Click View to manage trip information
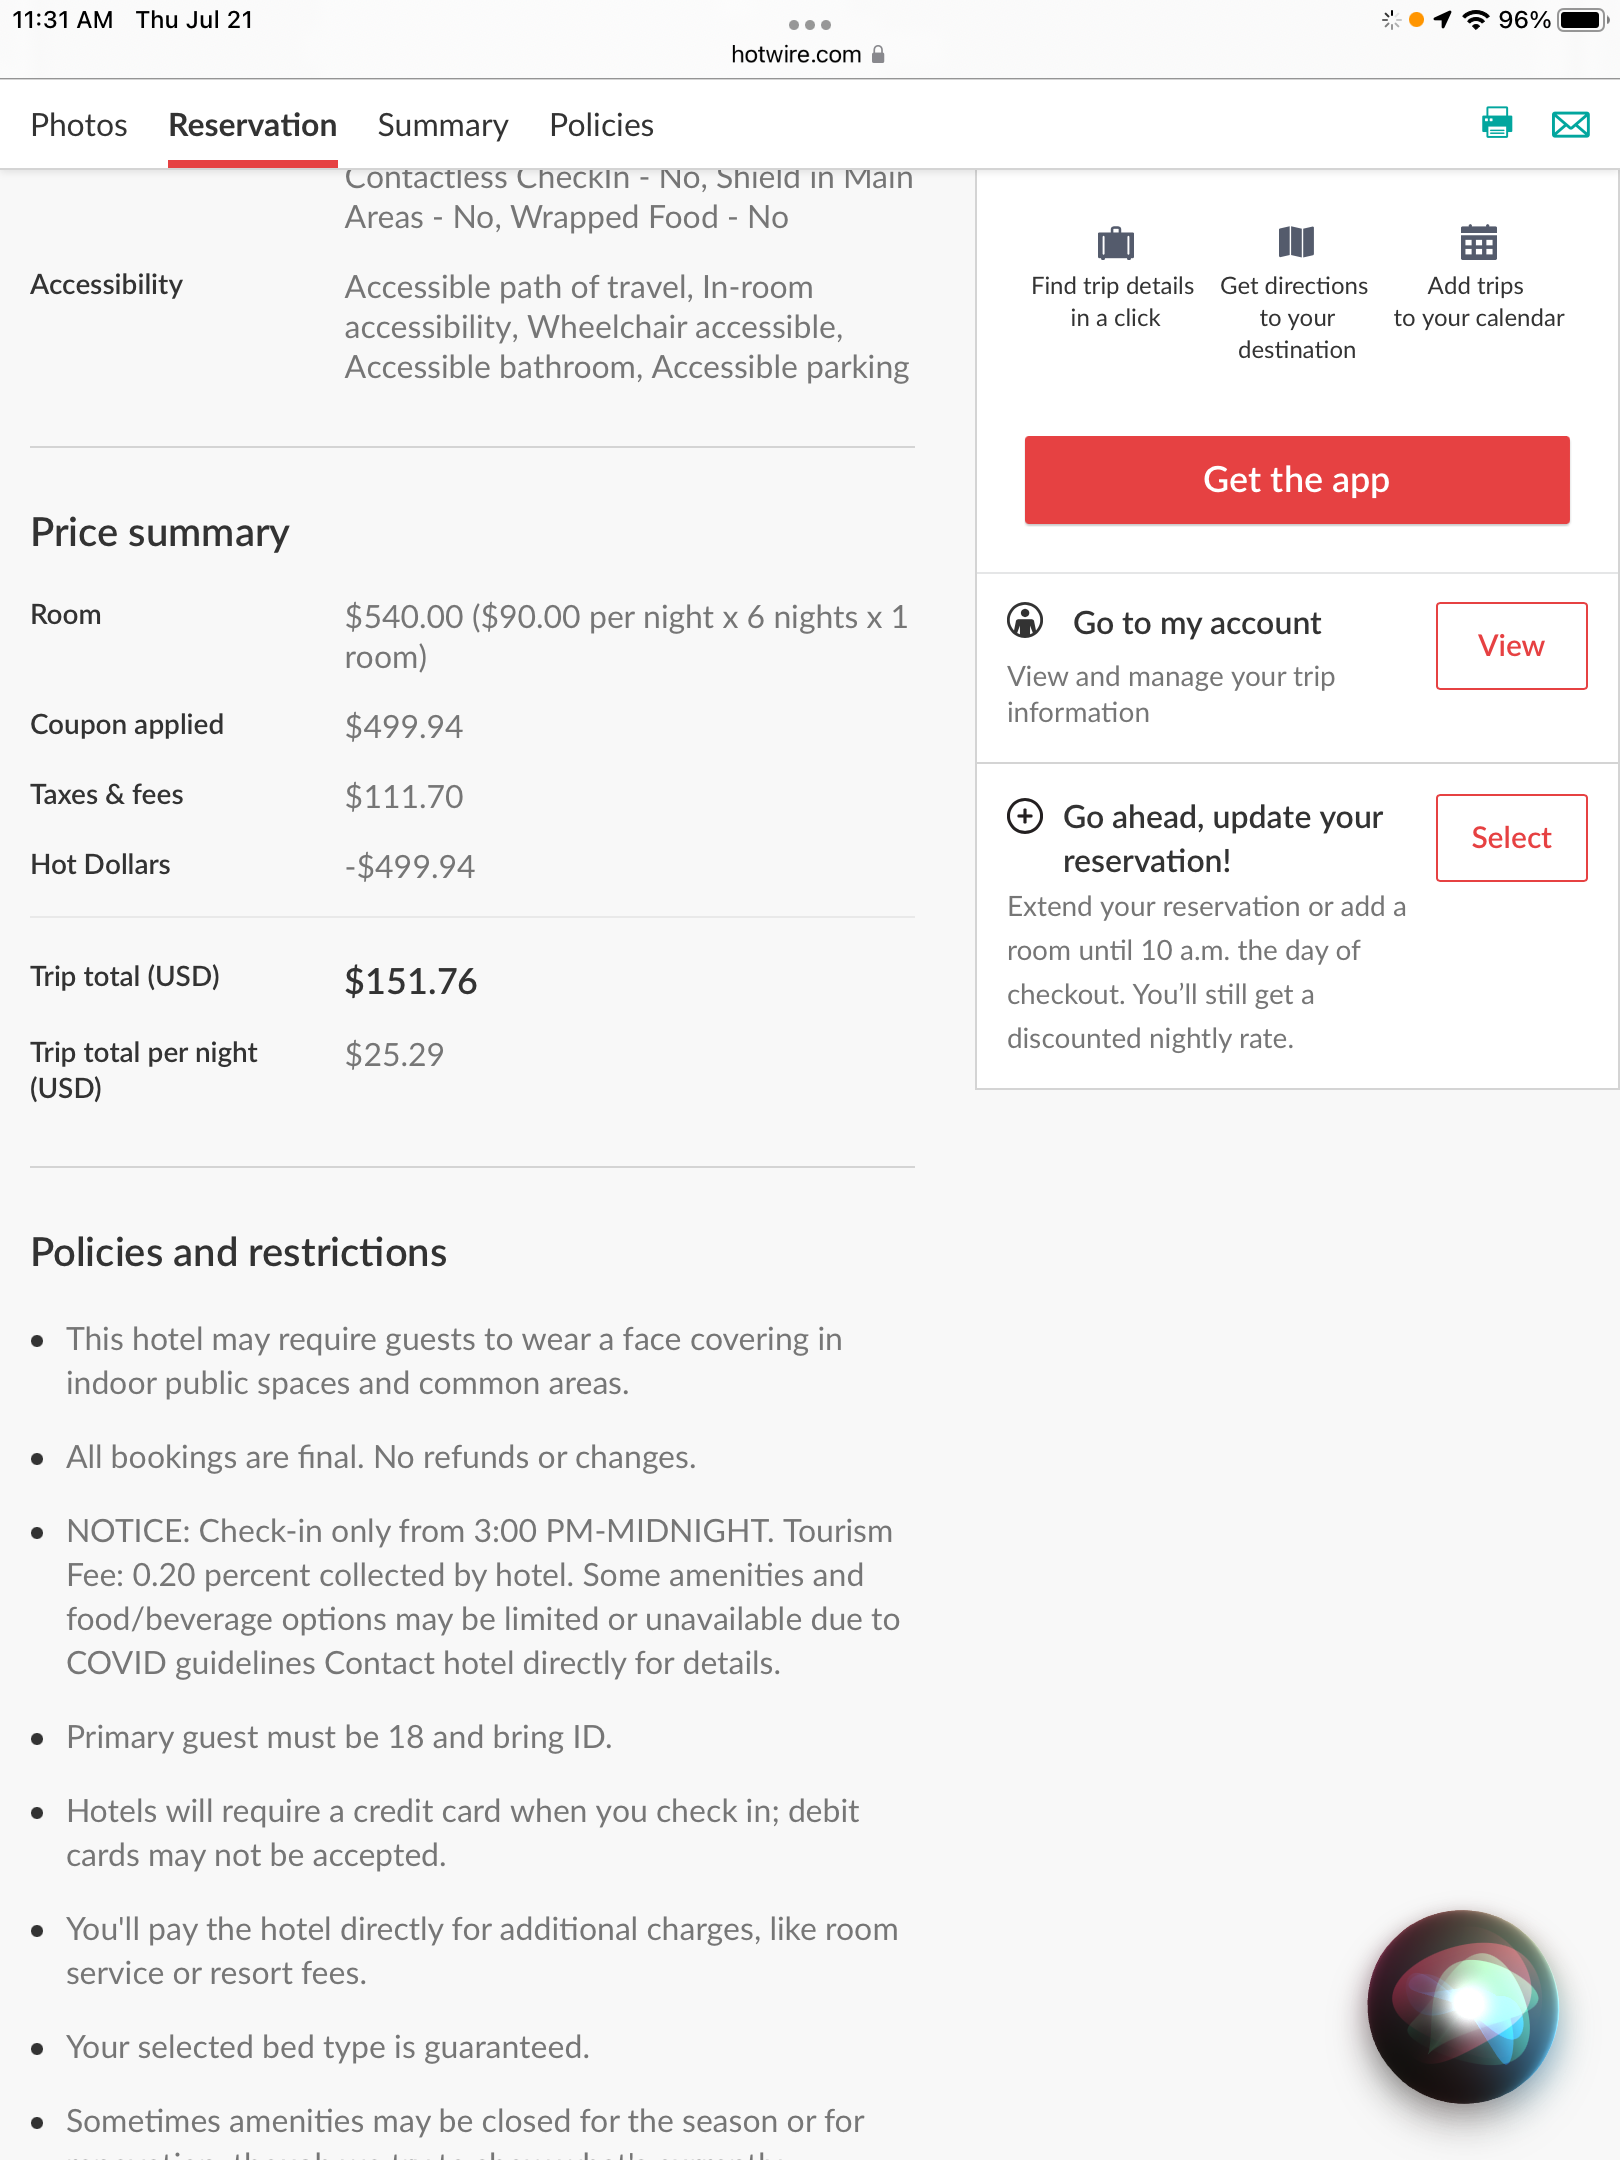This screenshot has width=1620, height=2160. point(1511,646)
